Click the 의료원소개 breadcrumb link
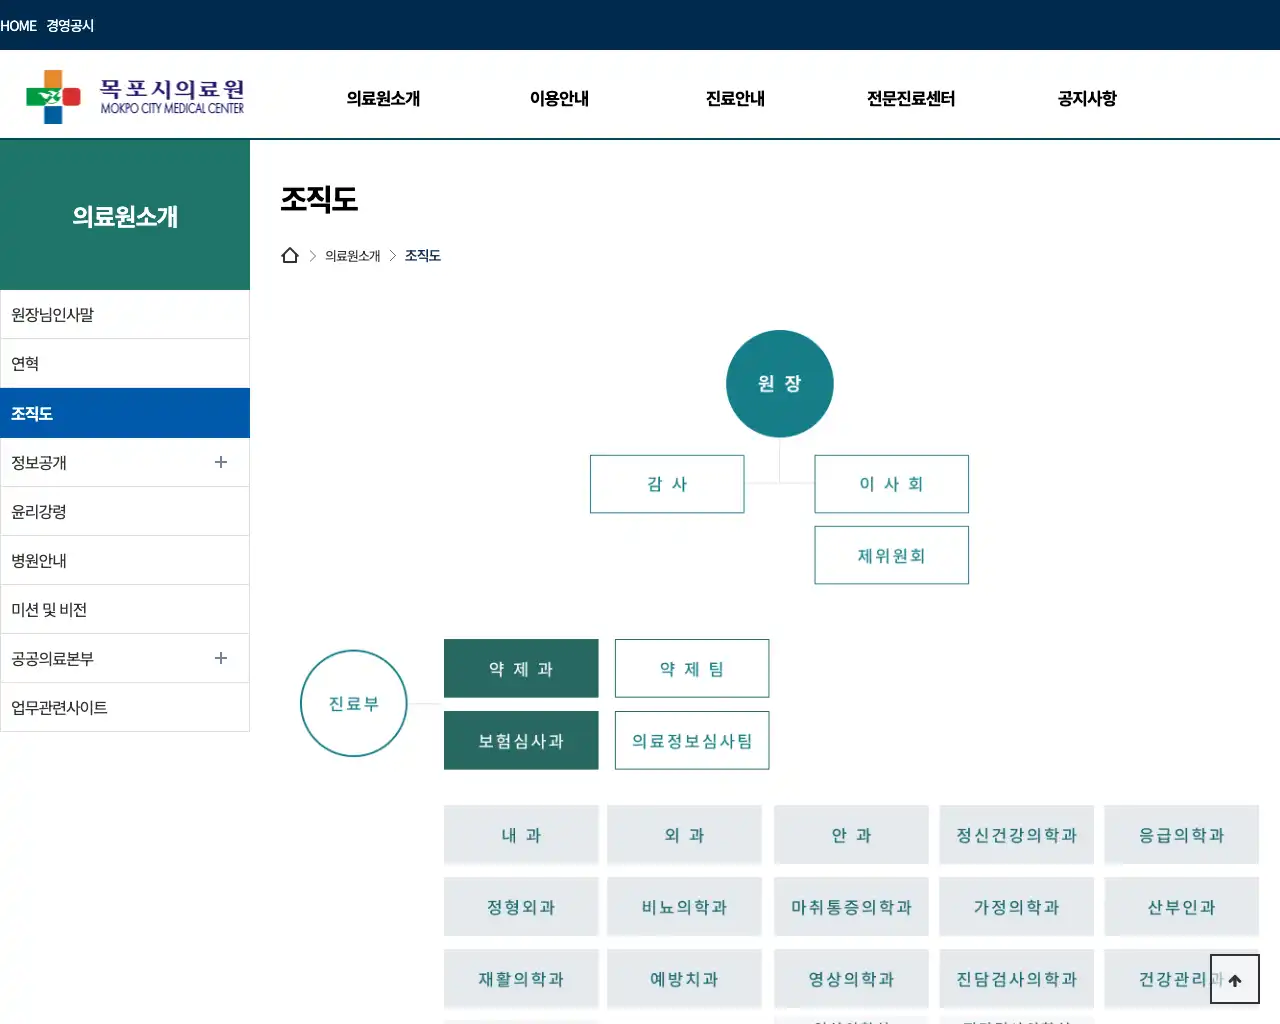 352,255
